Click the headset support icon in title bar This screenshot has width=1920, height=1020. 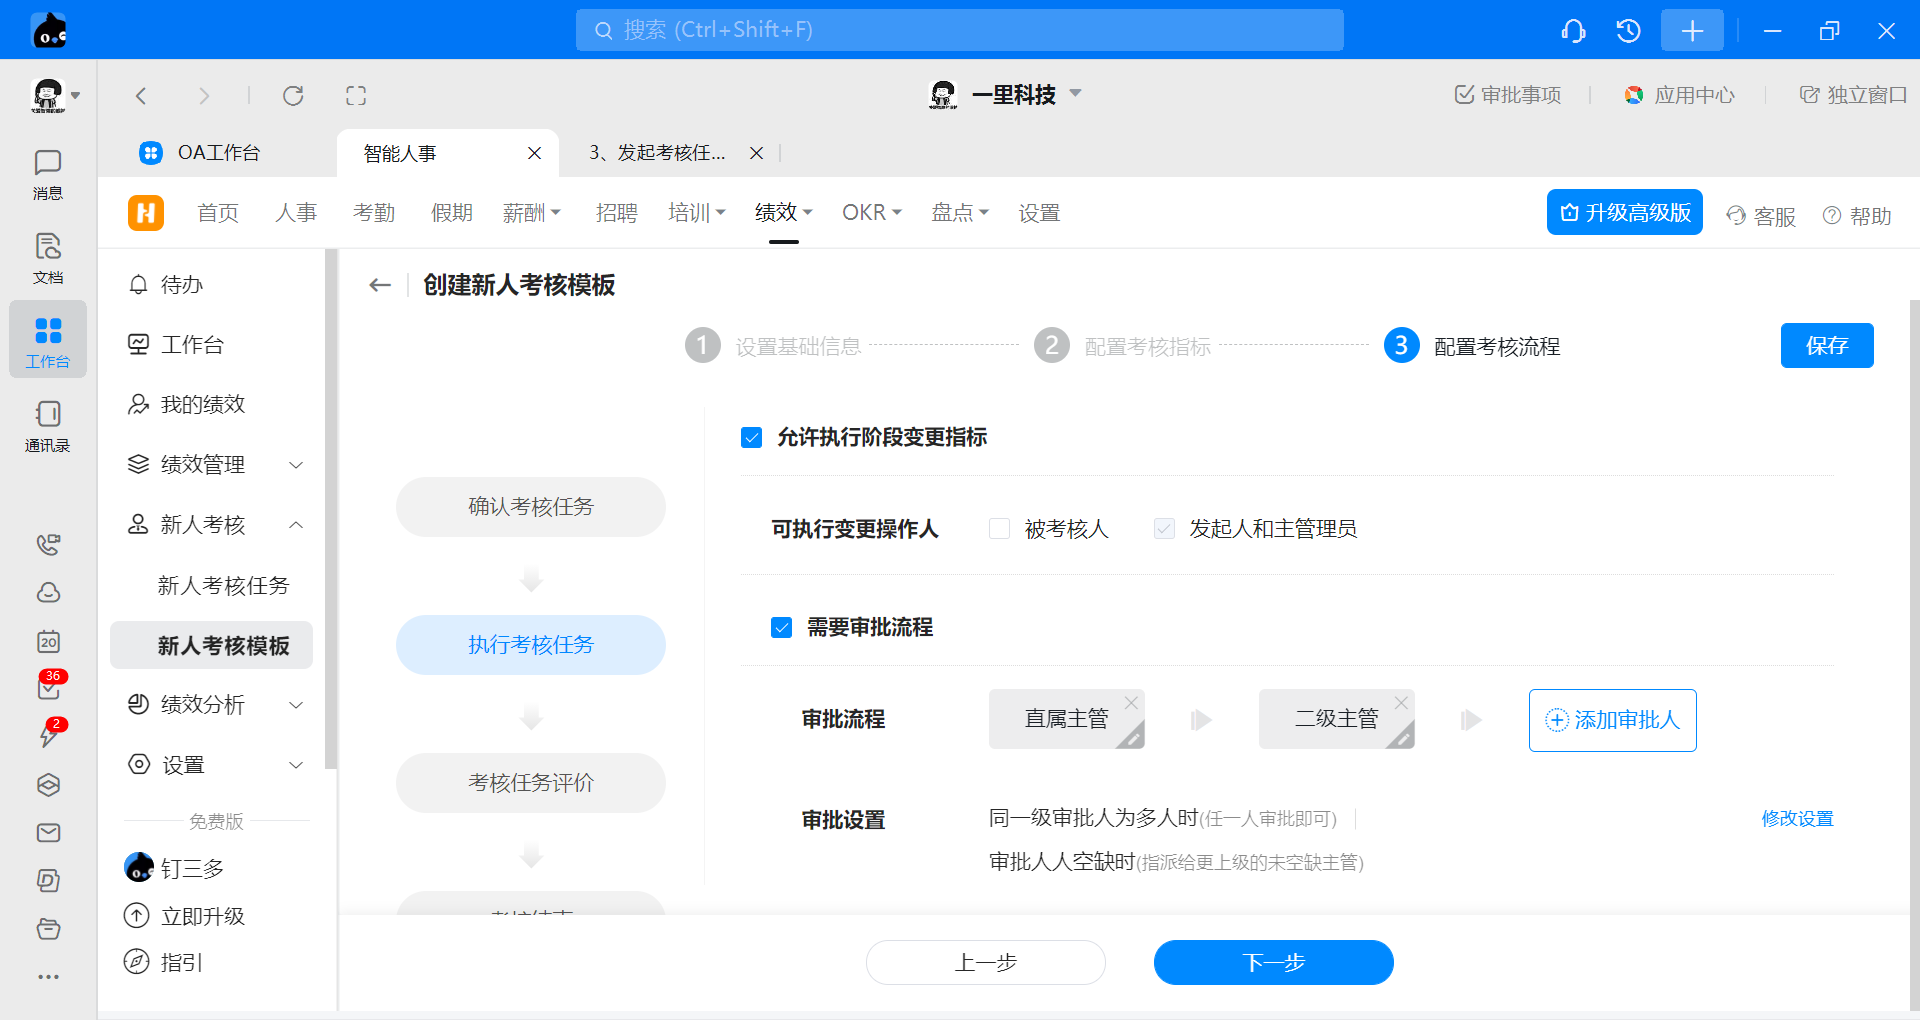click(1573, 31)
